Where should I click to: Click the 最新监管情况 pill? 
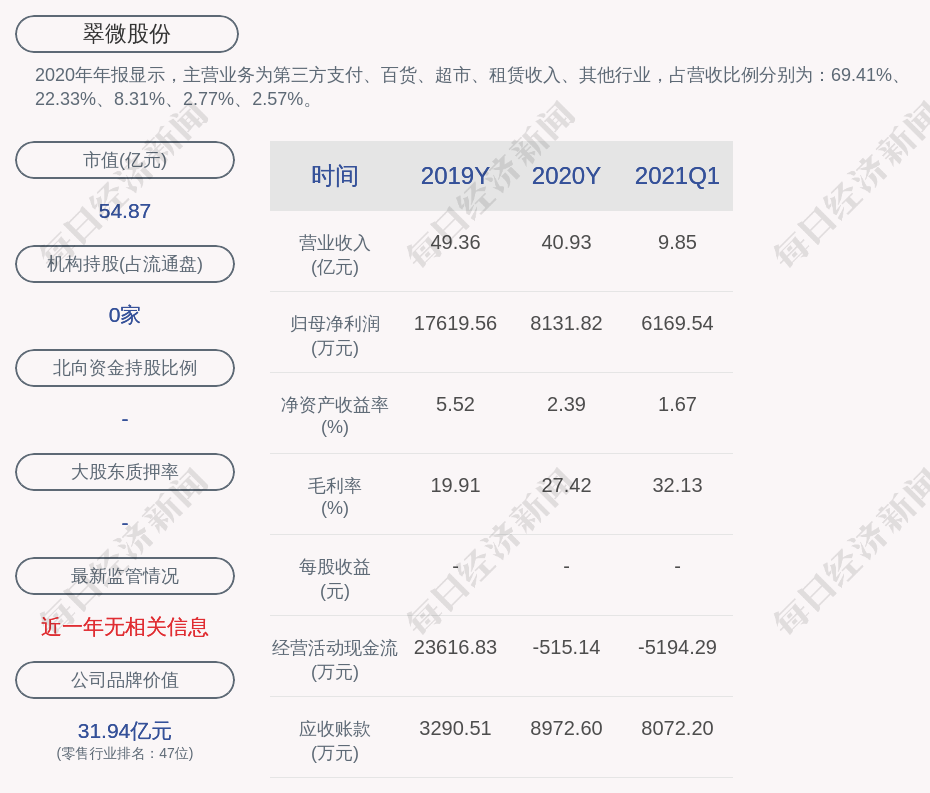[125, 576]
